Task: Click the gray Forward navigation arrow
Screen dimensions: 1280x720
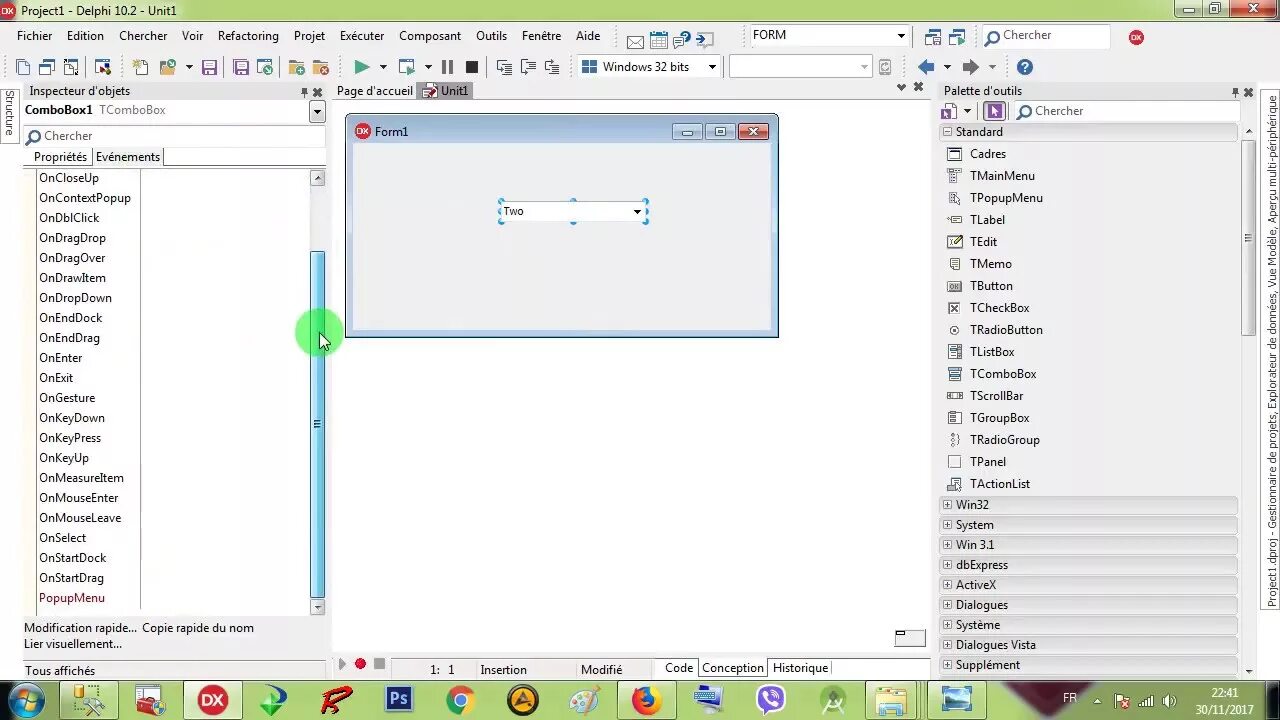Action: tap(970, 67)
